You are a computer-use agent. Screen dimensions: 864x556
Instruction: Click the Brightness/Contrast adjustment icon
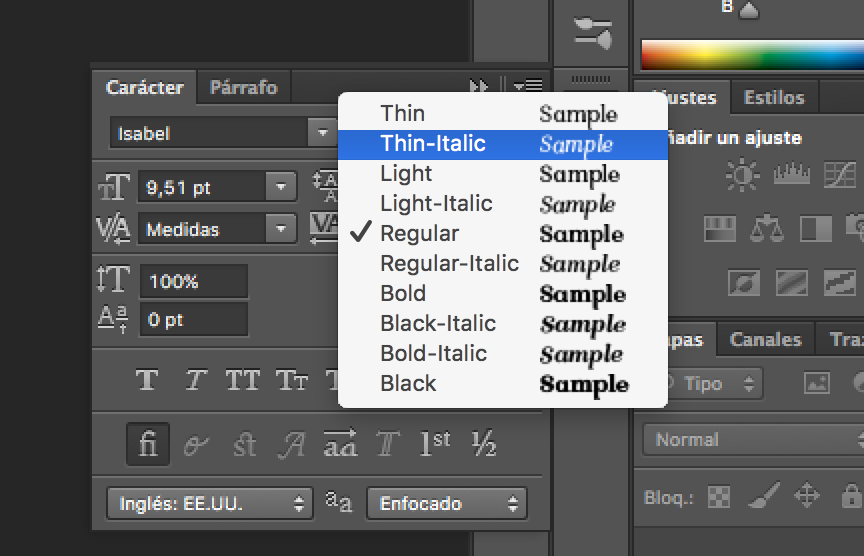click(x=742, y=176)
